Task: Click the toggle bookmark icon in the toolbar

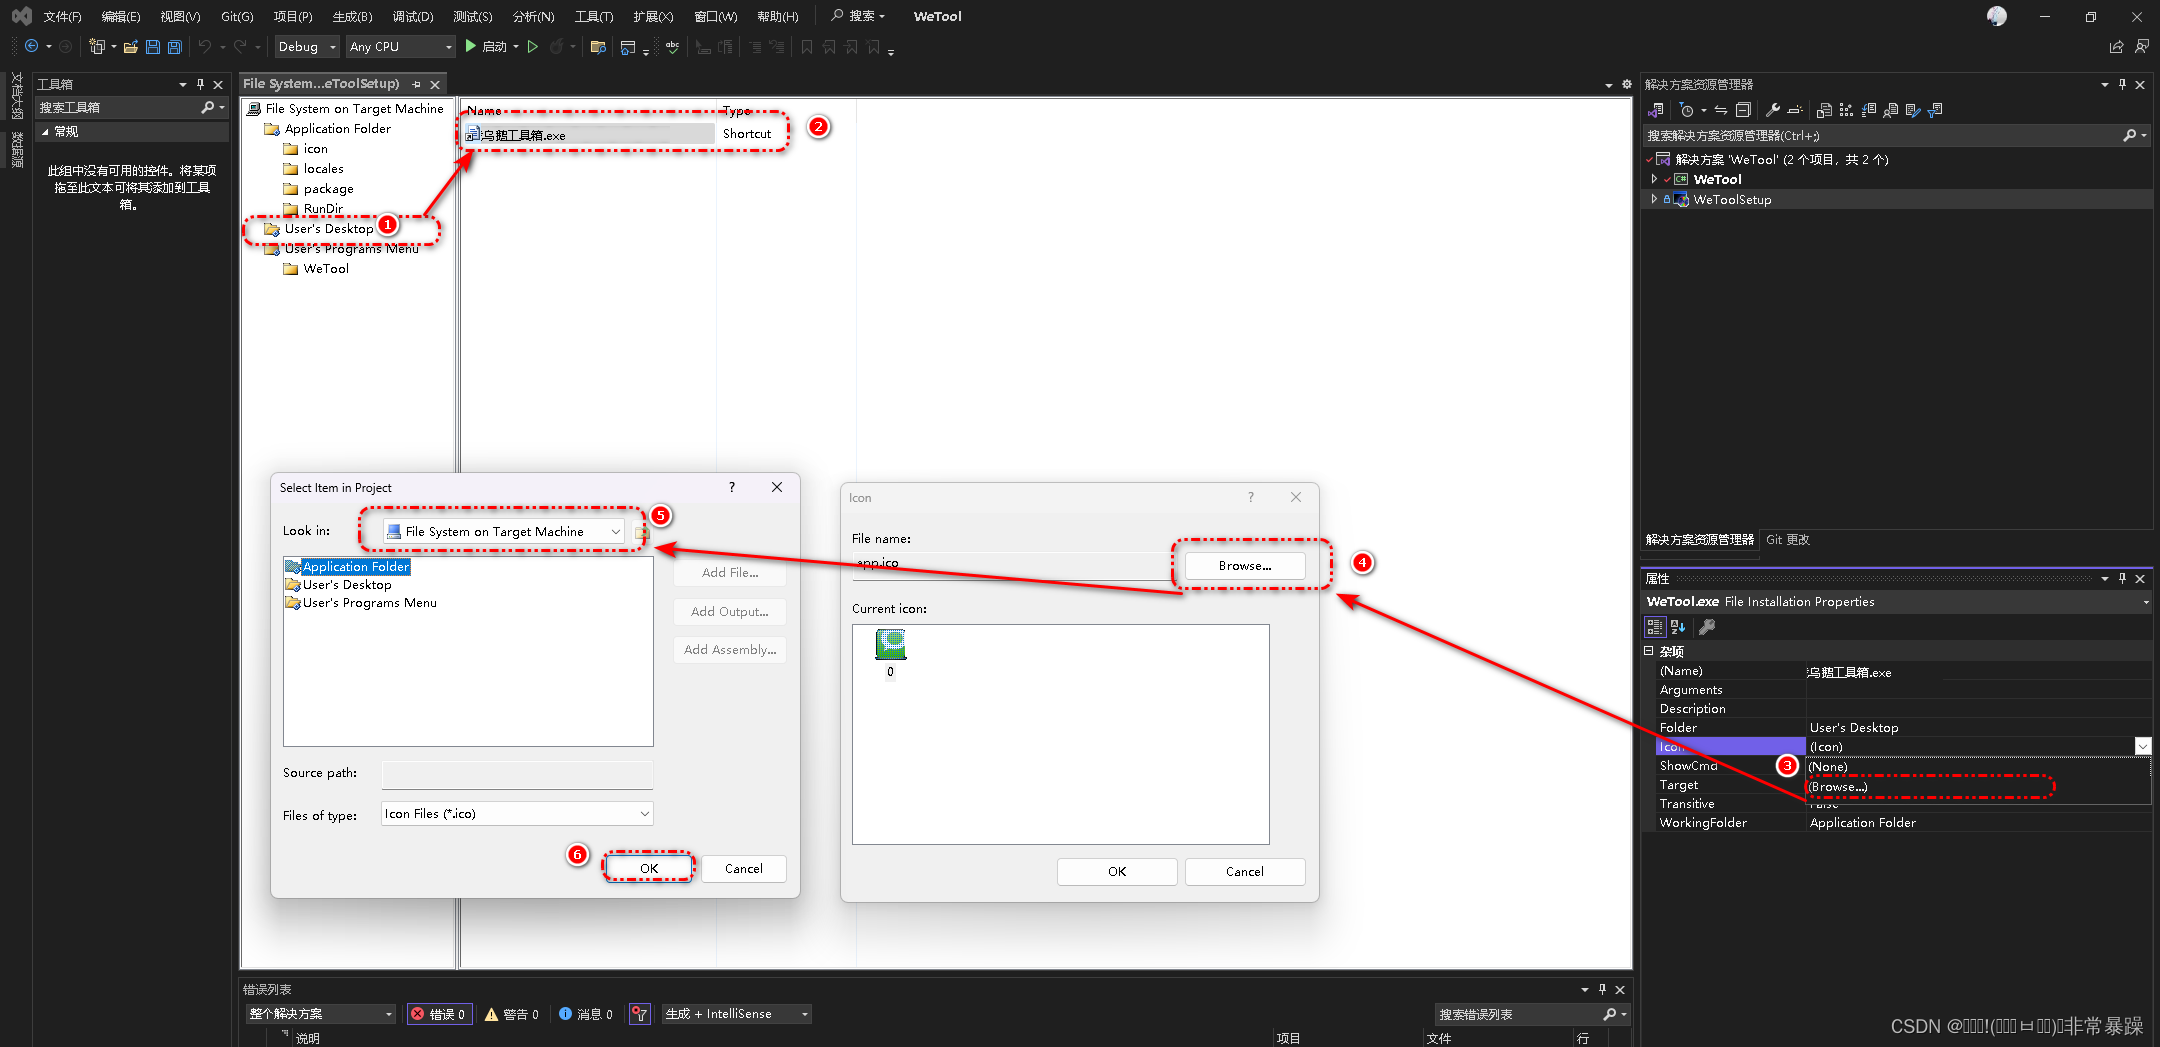Action: point(806,47)
